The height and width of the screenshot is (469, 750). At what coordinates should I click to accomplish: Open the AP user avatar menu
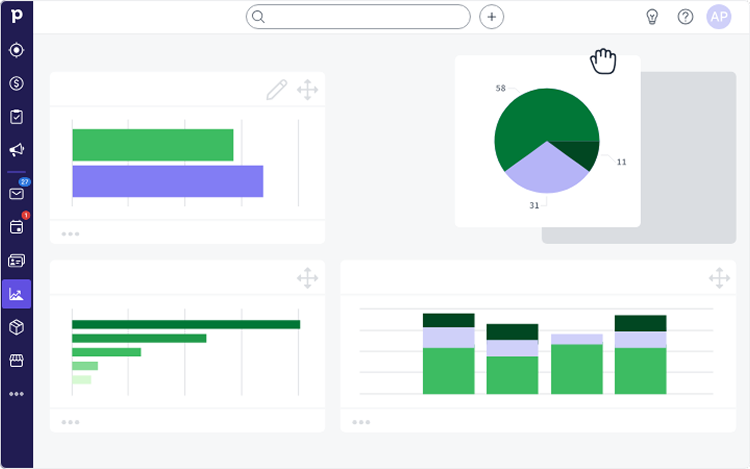pyautogui.click(x=719, y=17)
